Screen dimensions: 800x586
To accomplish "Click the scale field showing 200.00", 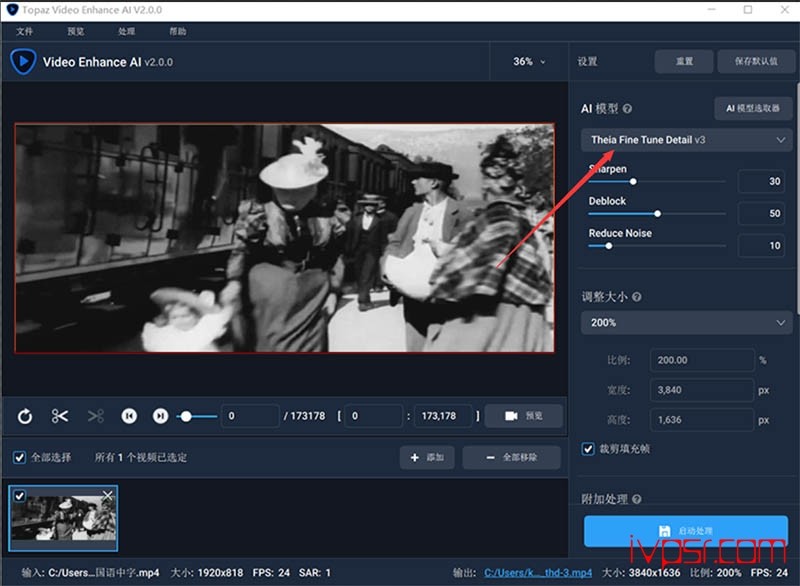I will tap(702, 360).
